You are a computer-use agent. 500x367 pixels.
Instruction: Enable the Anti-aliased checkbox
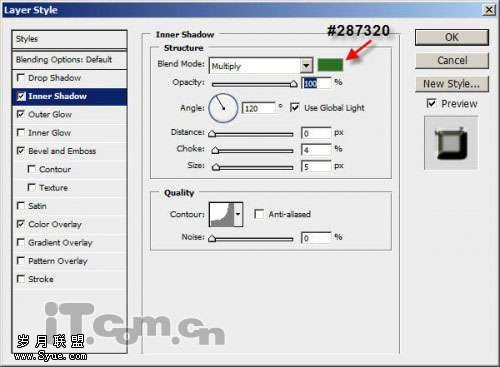pos(259,214)
